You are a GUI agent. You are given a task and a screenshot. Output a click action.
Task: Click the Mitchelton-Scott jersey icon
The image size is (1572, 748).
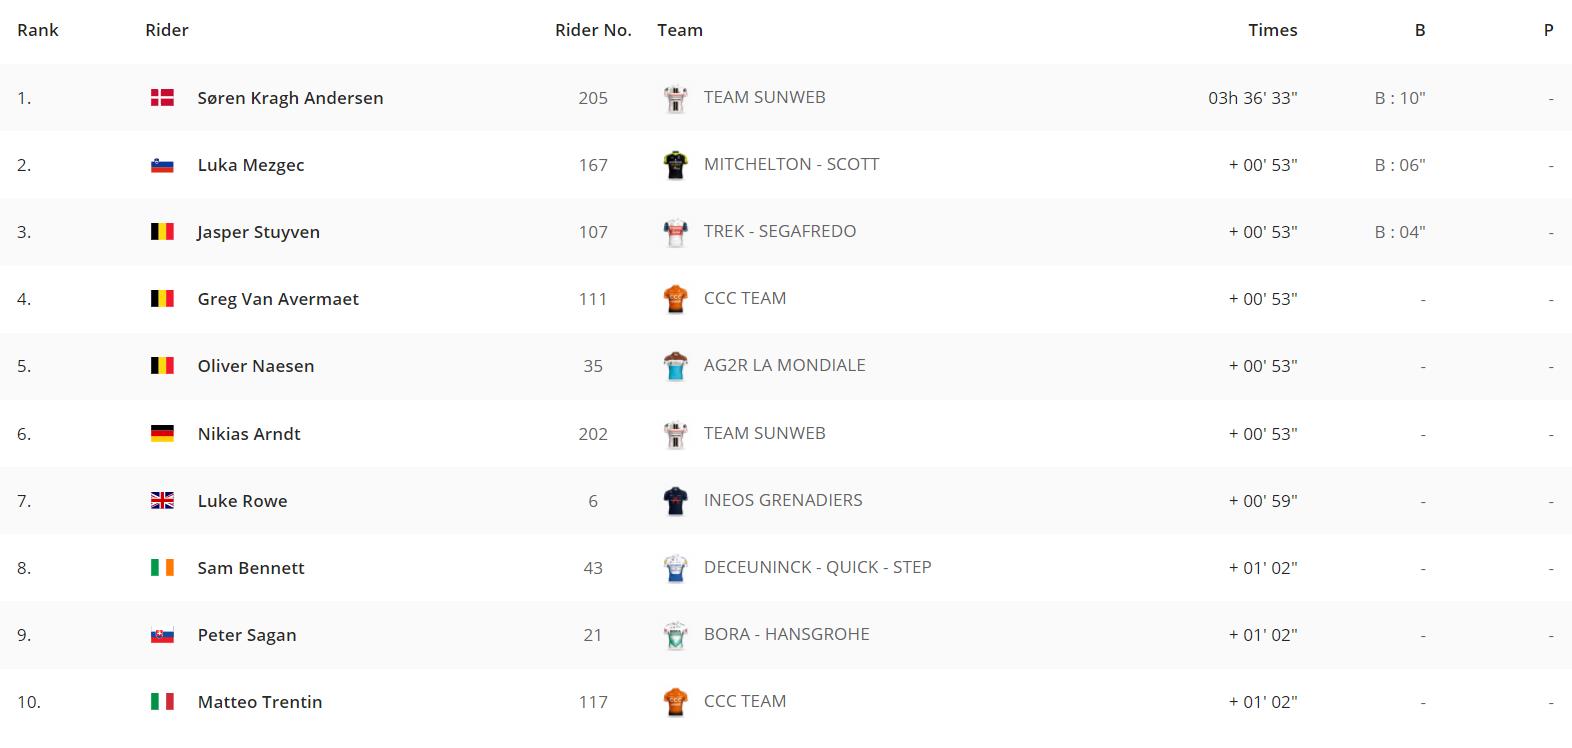click(676, 165)
